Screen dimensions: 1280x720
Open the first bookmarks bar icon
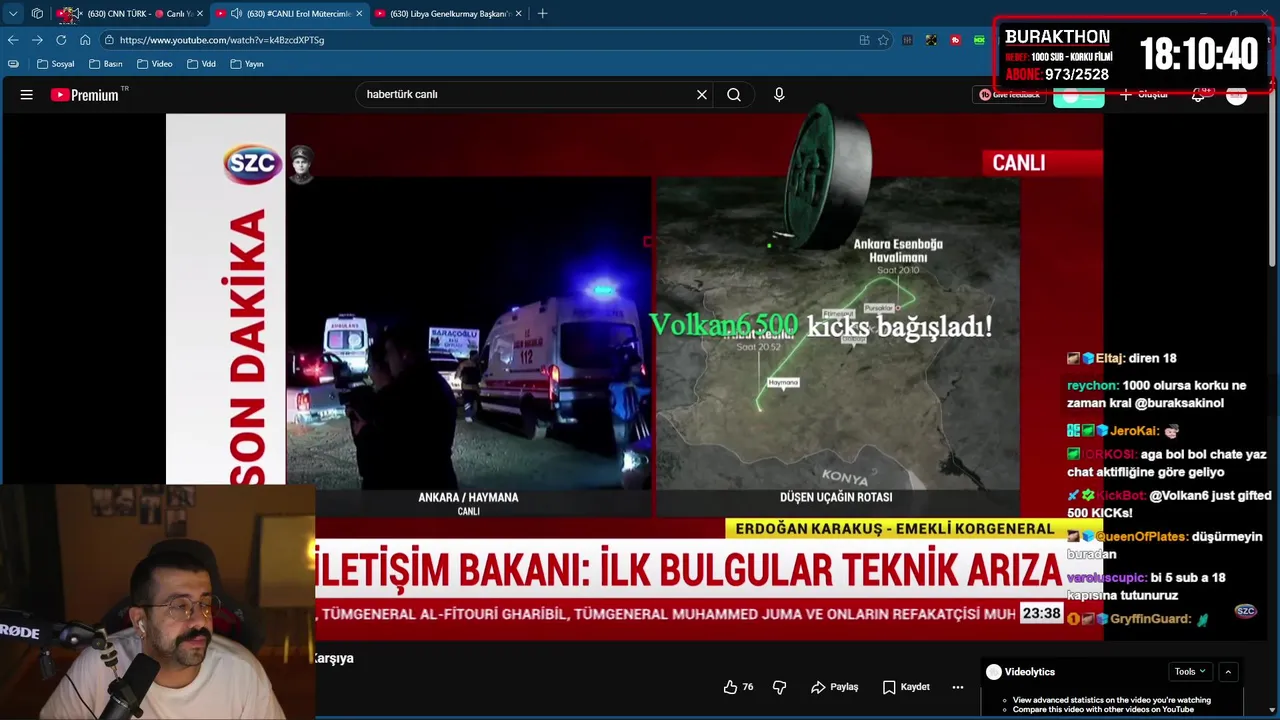coord(13,64)
